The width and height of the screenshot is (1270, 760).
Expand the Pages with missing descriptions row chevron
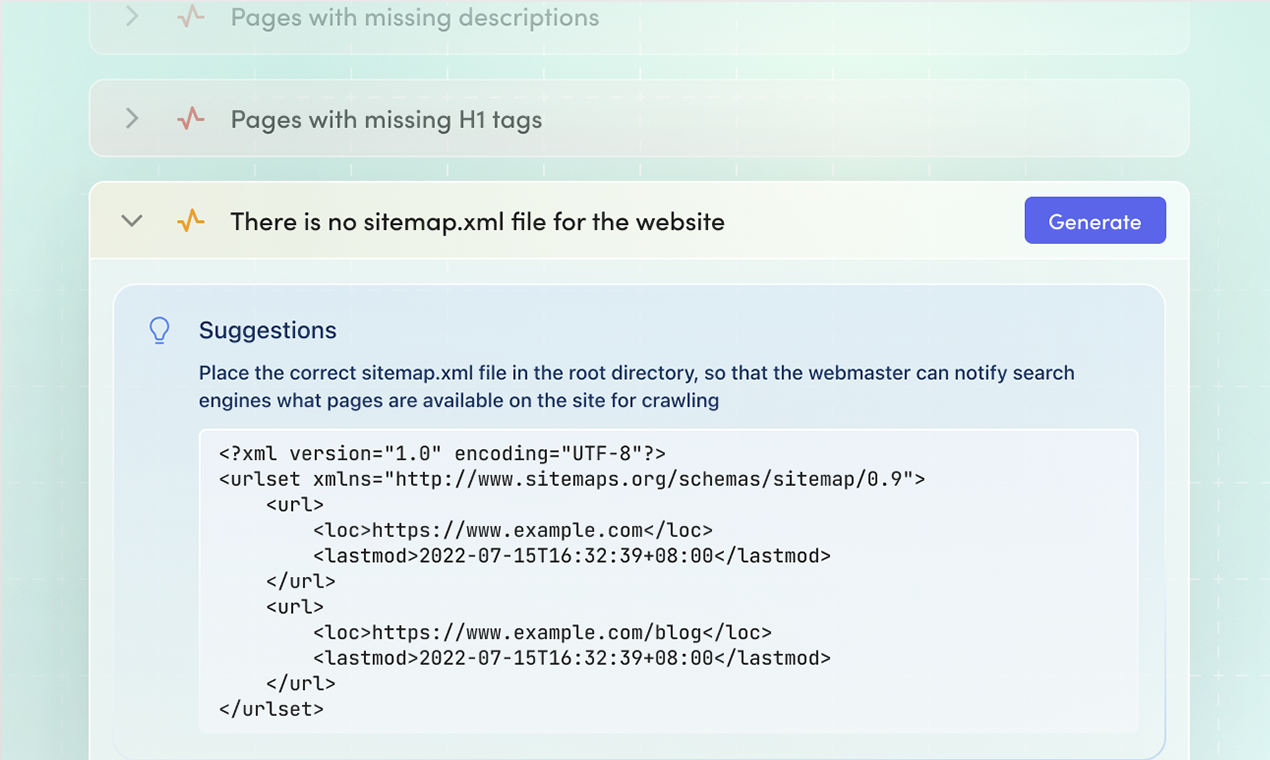pos(132,17)
